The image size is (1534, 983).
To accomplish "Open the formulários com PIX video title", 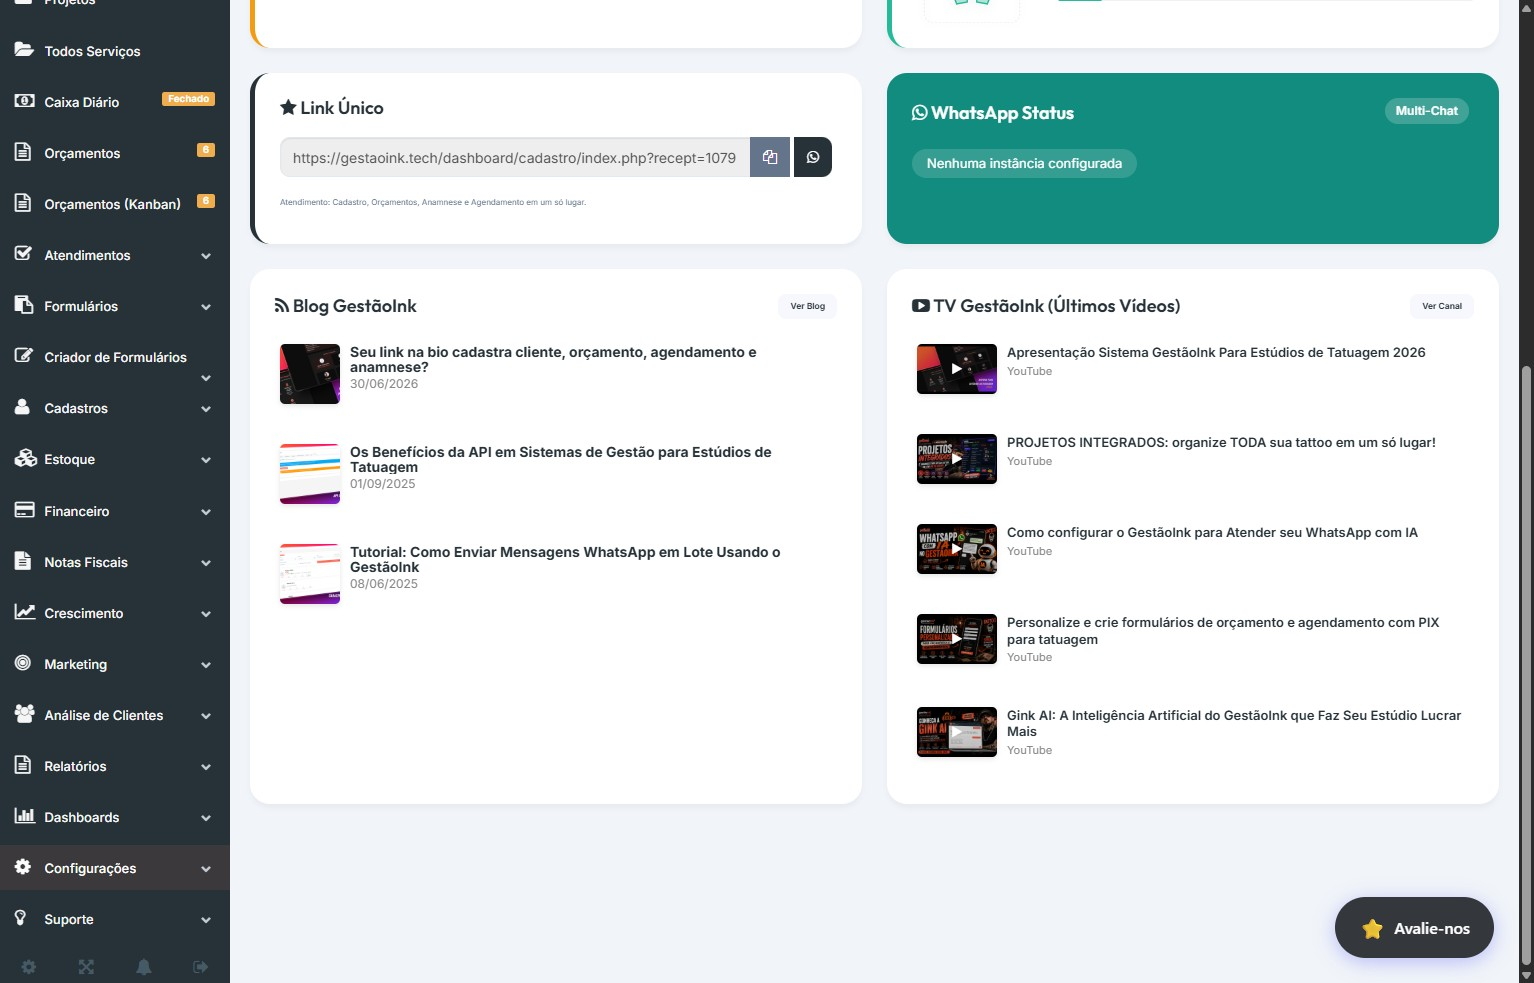I will click(x=1223, y=631).
